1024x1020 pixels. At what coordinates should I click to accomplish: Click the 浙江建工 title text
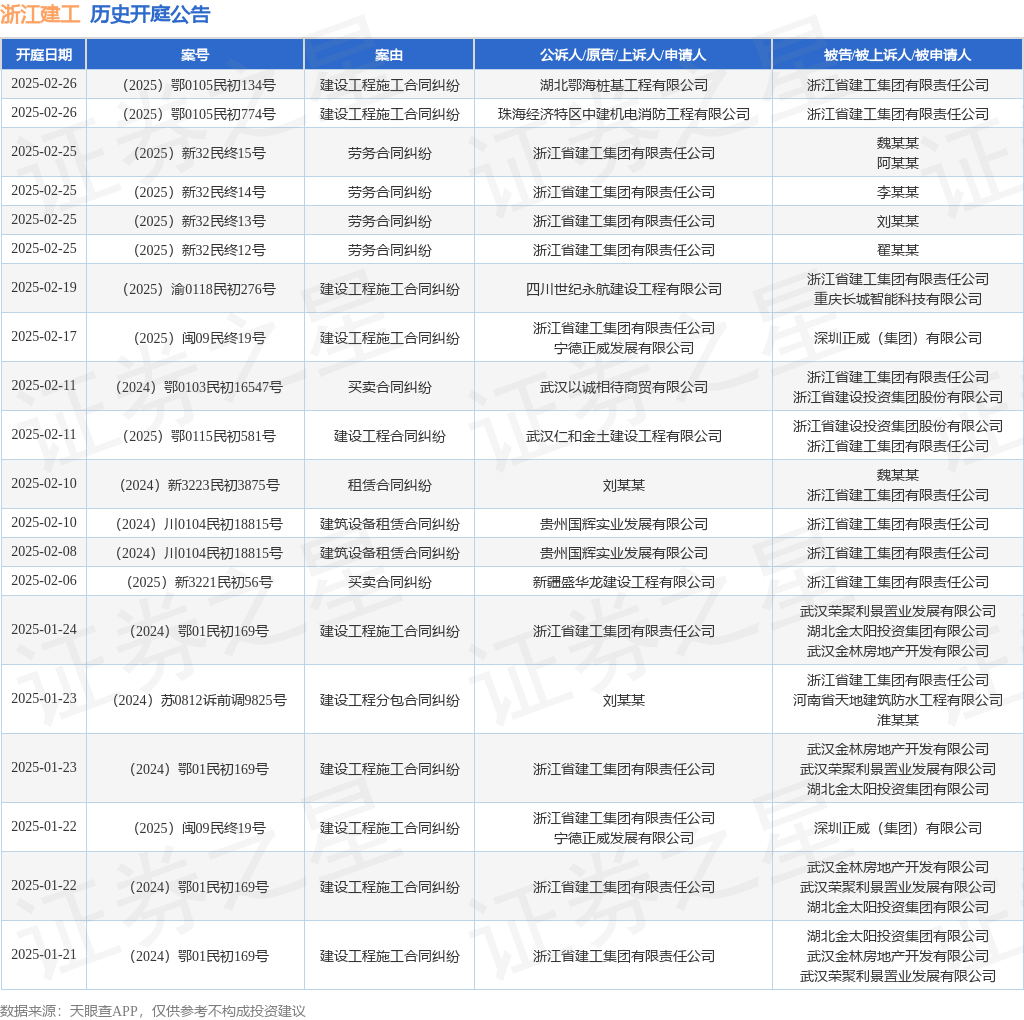(40, 14)
